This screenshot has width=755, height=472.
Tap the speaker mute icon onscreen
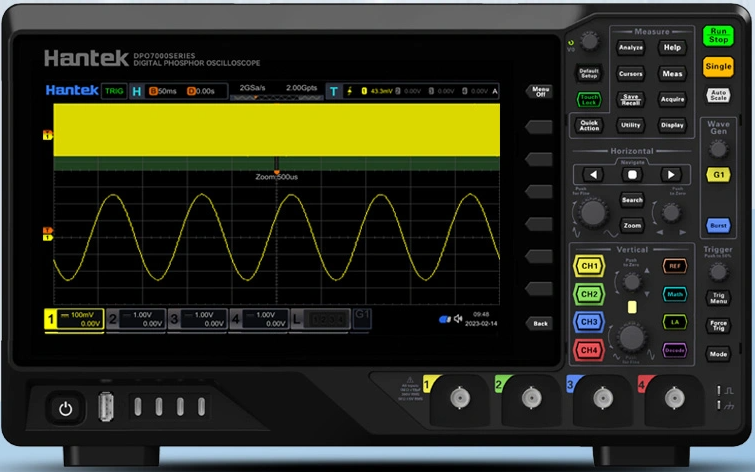(x=458, y=319)
